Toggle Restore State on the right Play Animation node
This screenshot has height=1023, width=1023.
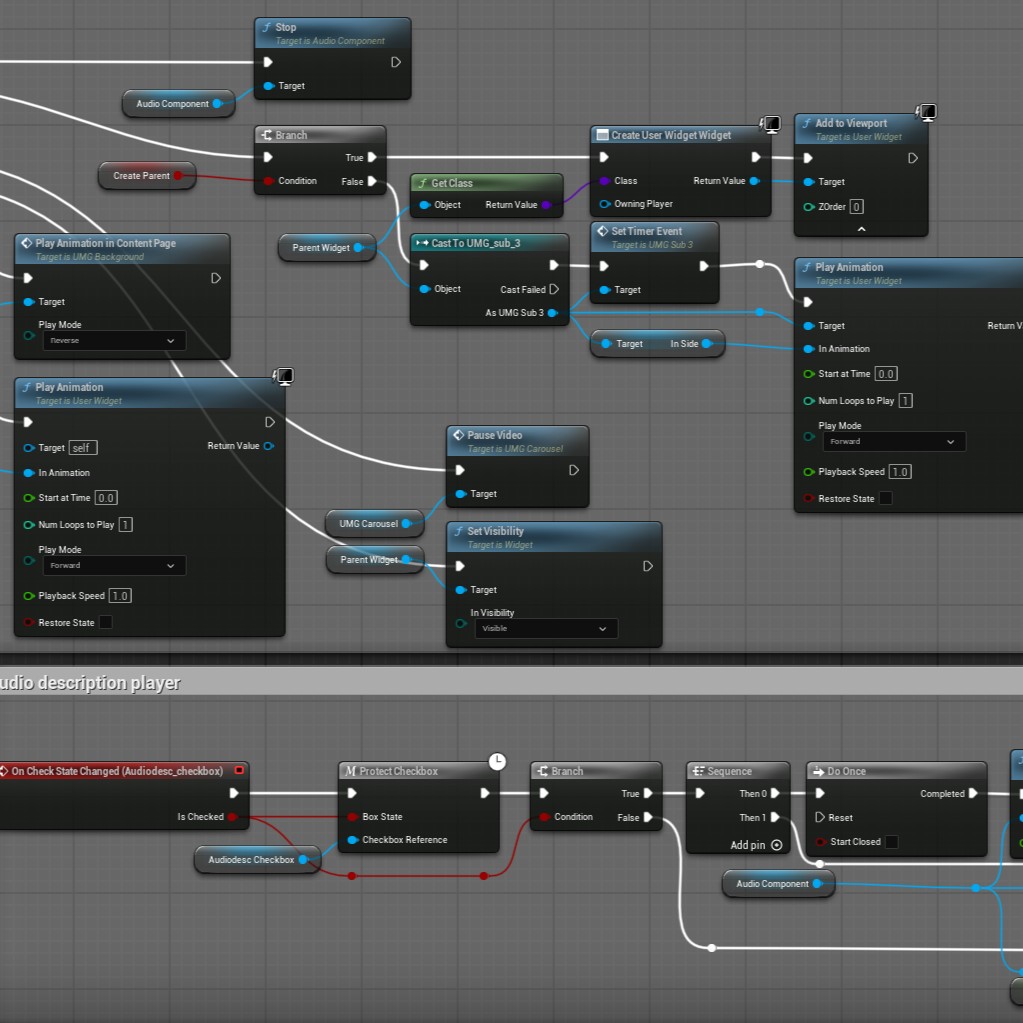point(885,498)
